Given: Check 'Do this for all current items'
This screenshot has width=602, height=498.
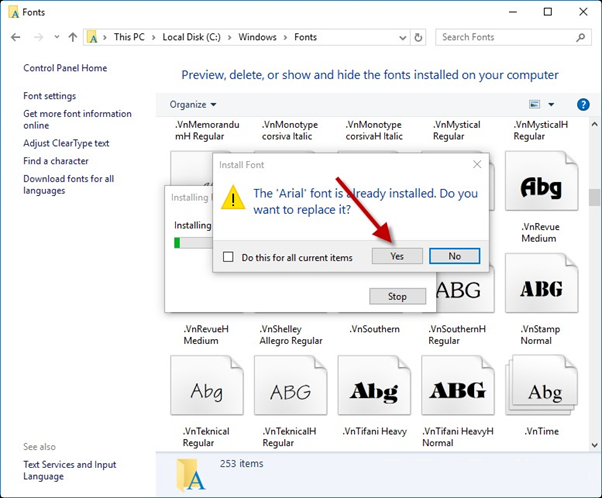Looking at the screenshot, I should coord(228,257).
